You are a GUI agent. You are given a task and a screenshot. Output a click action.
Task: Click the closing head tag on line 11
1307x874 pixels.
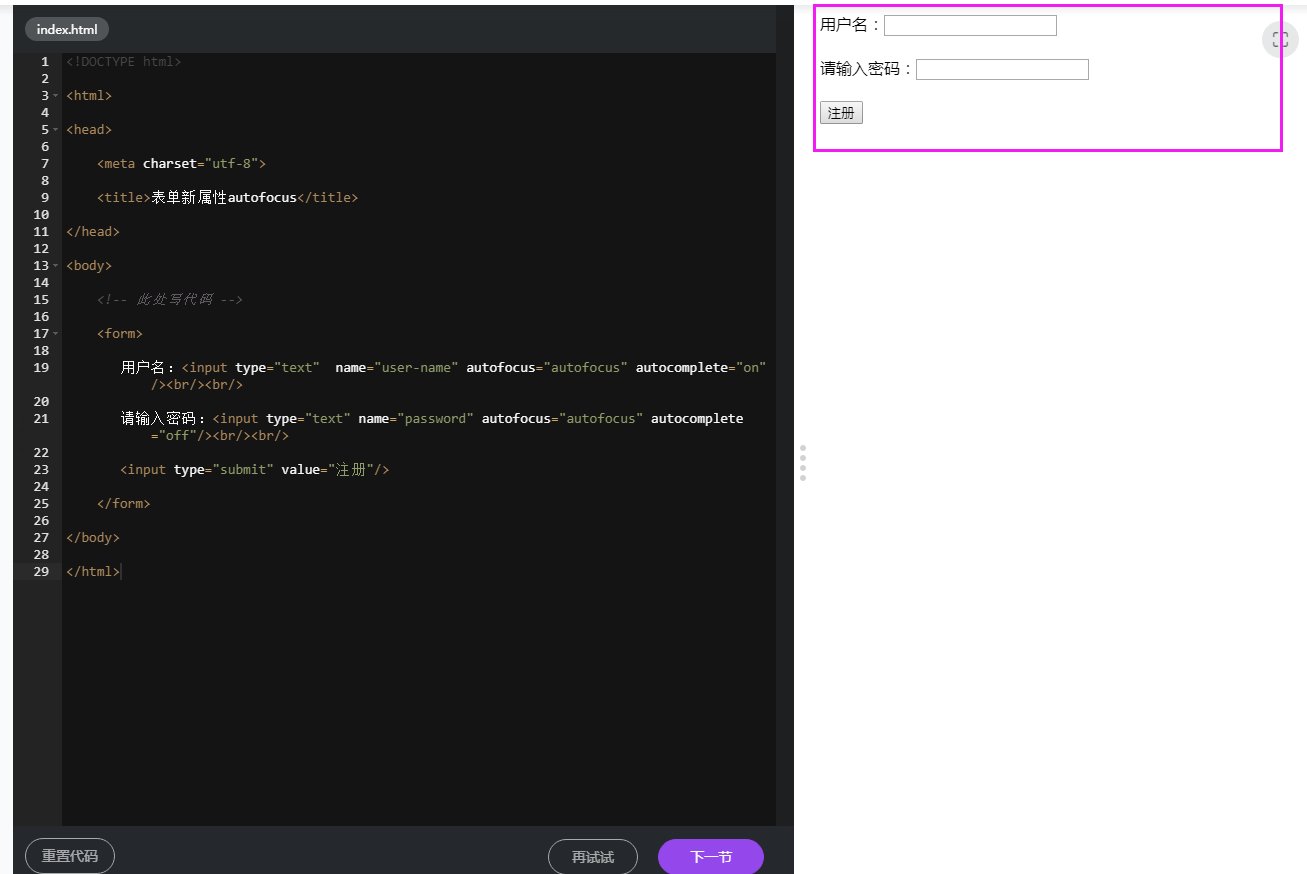pos(93,232)
